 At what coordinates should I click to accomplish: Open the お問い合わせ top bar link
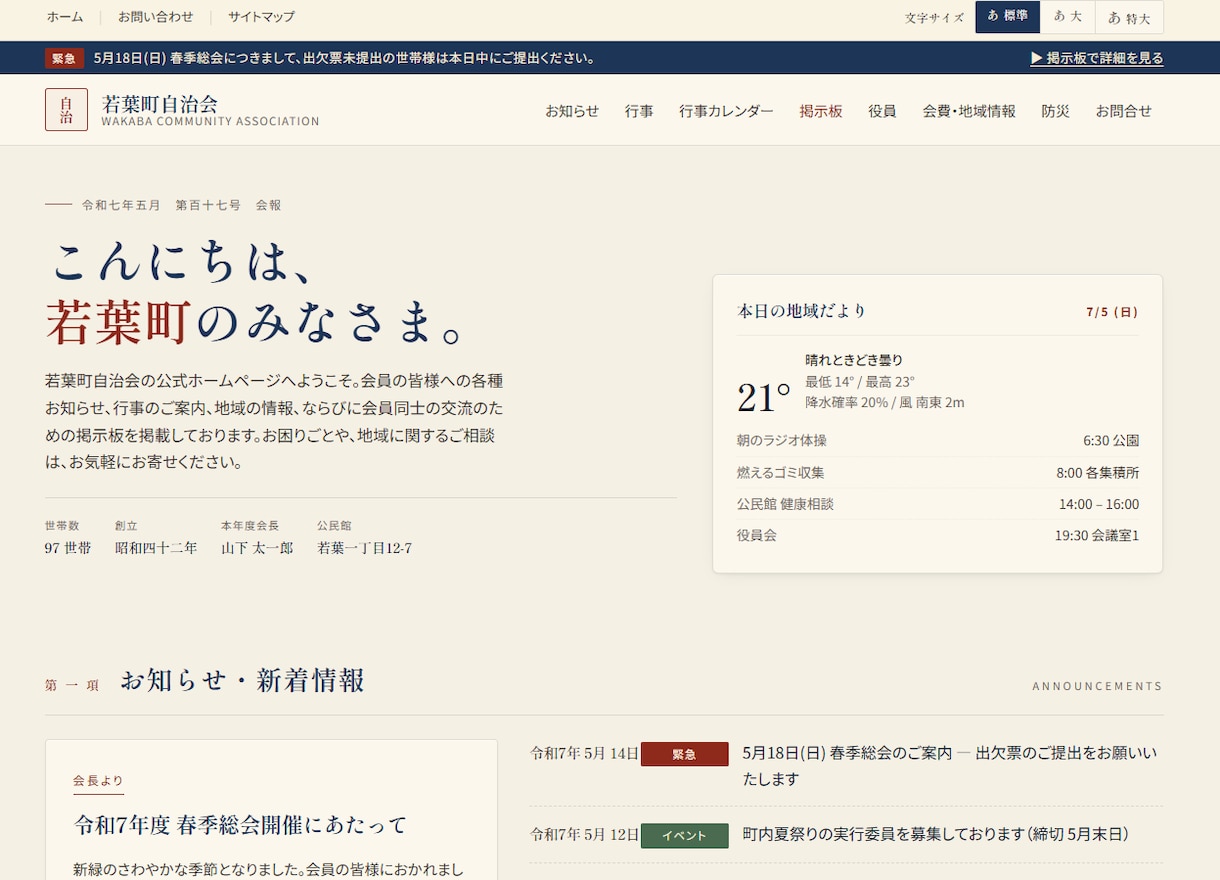[155, 17]
